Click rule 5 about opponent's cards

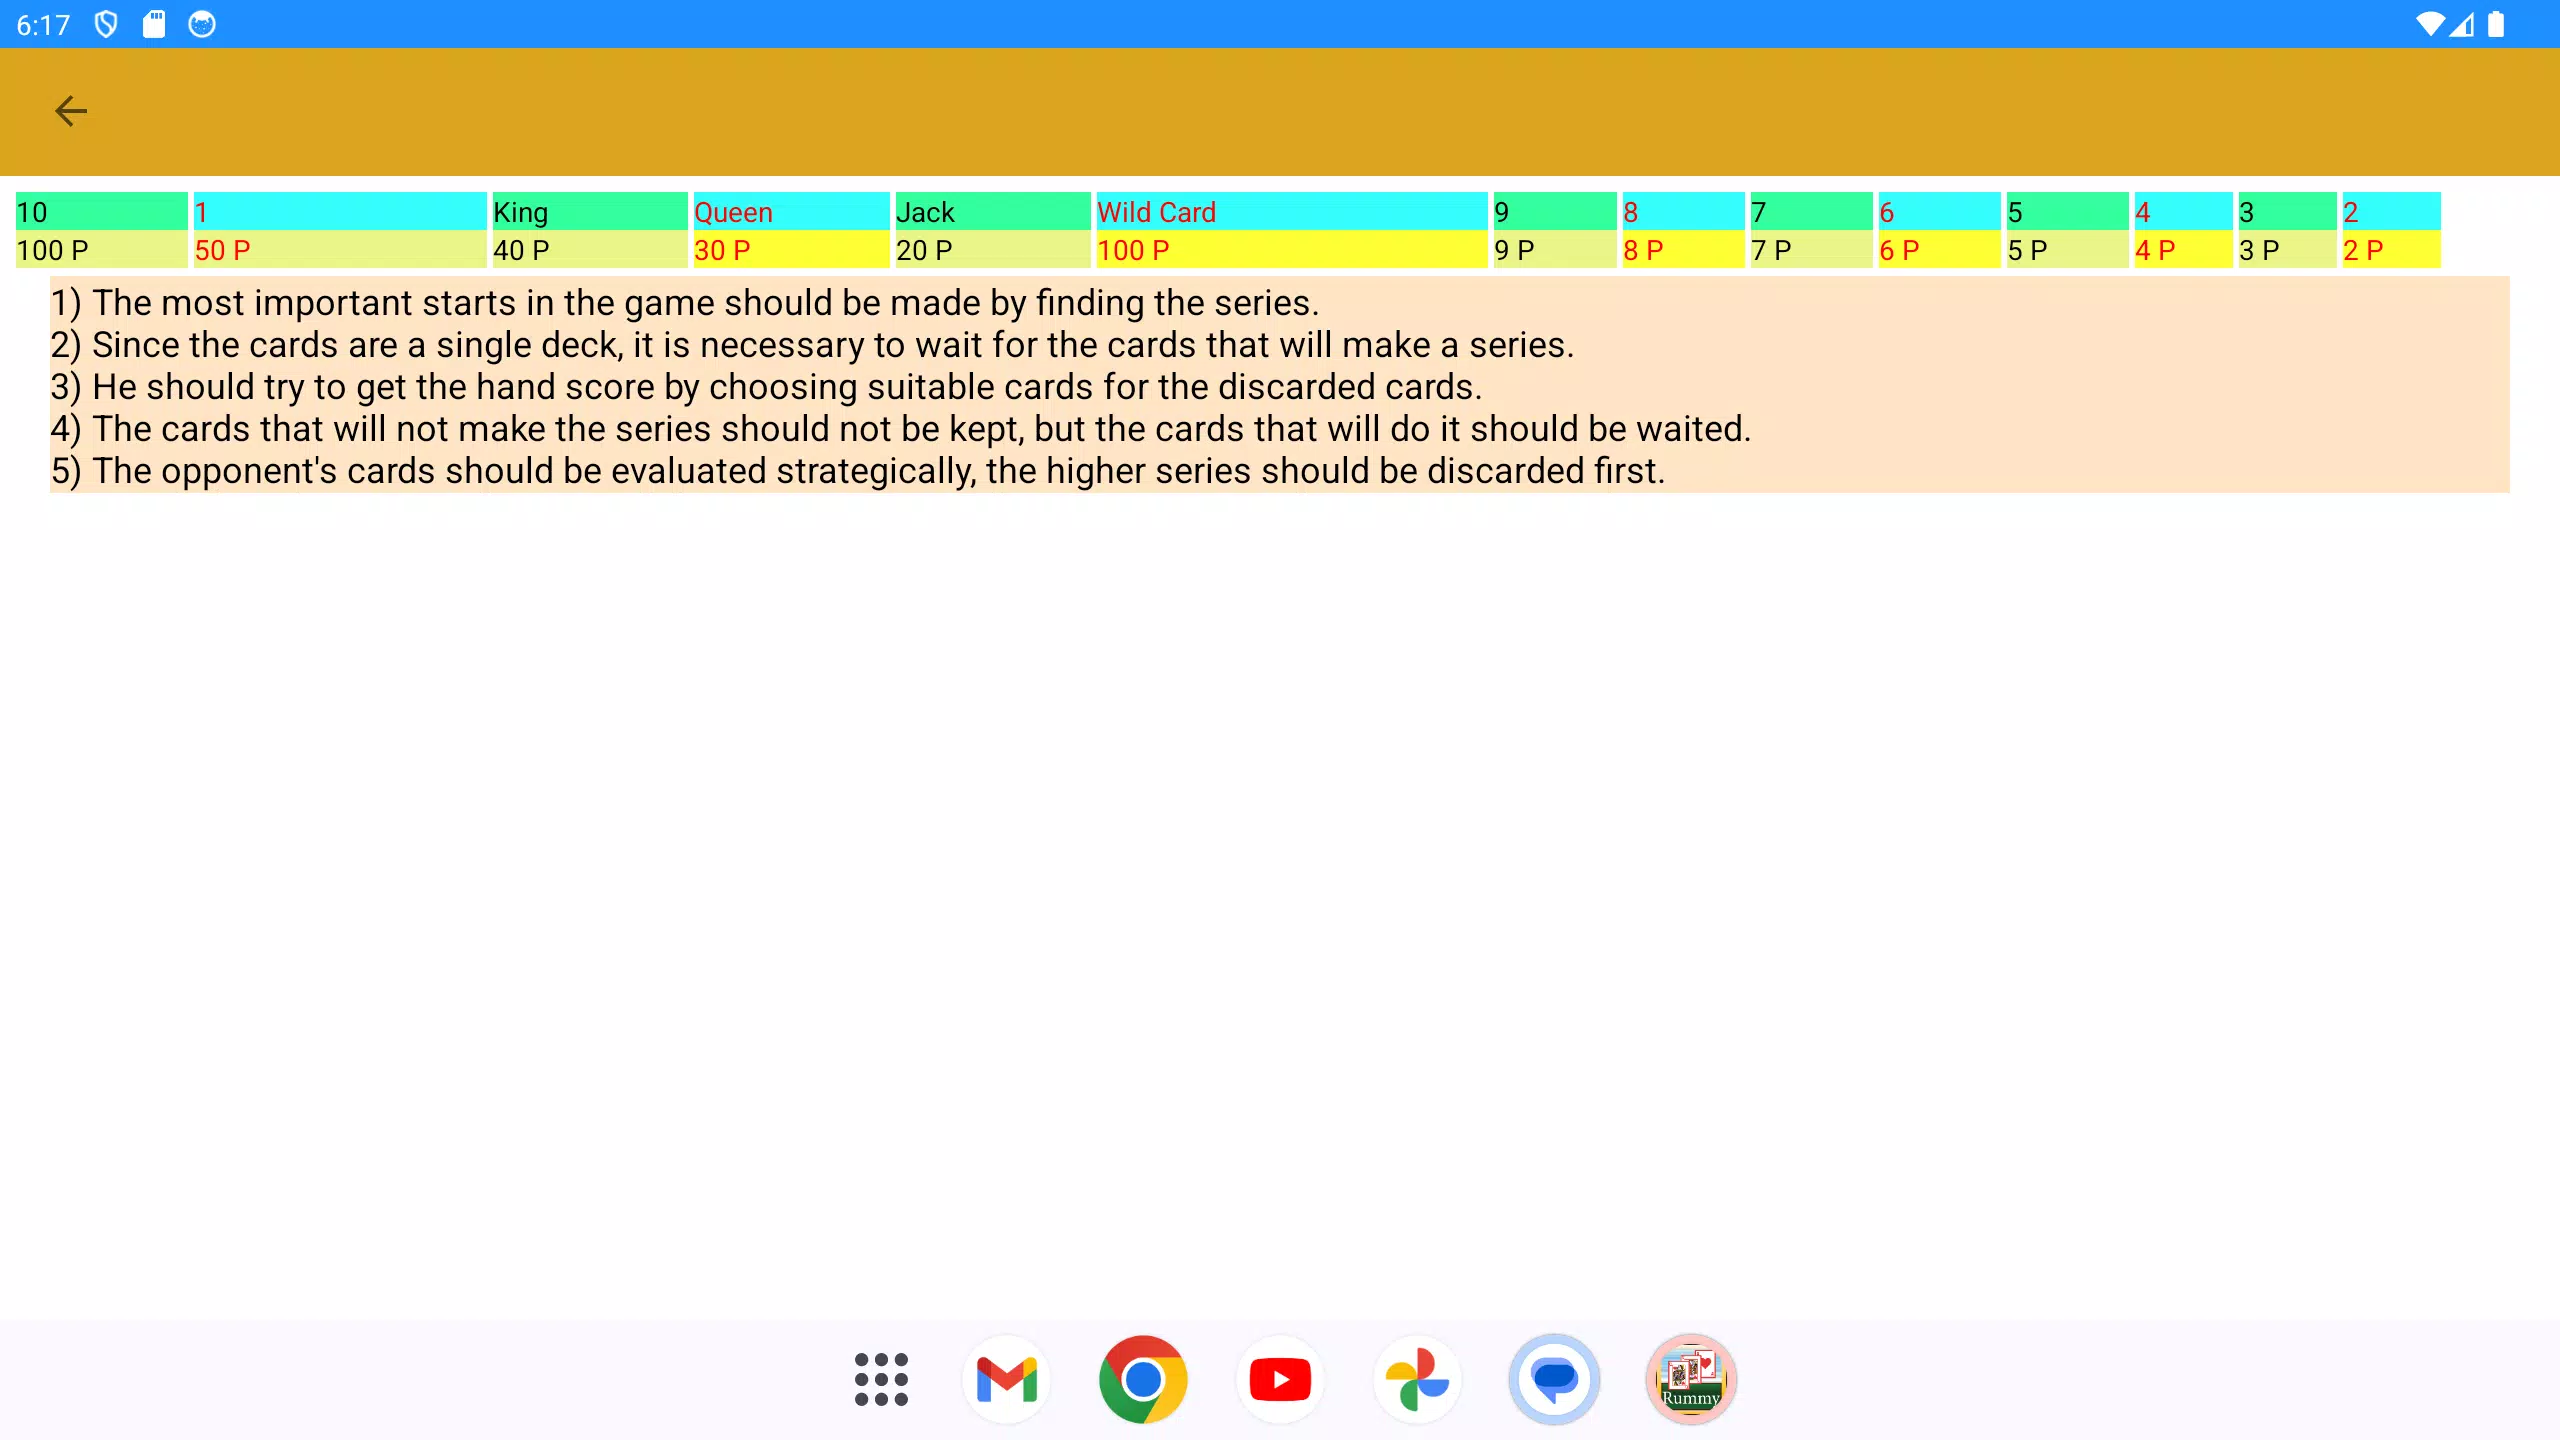(858, 471)
